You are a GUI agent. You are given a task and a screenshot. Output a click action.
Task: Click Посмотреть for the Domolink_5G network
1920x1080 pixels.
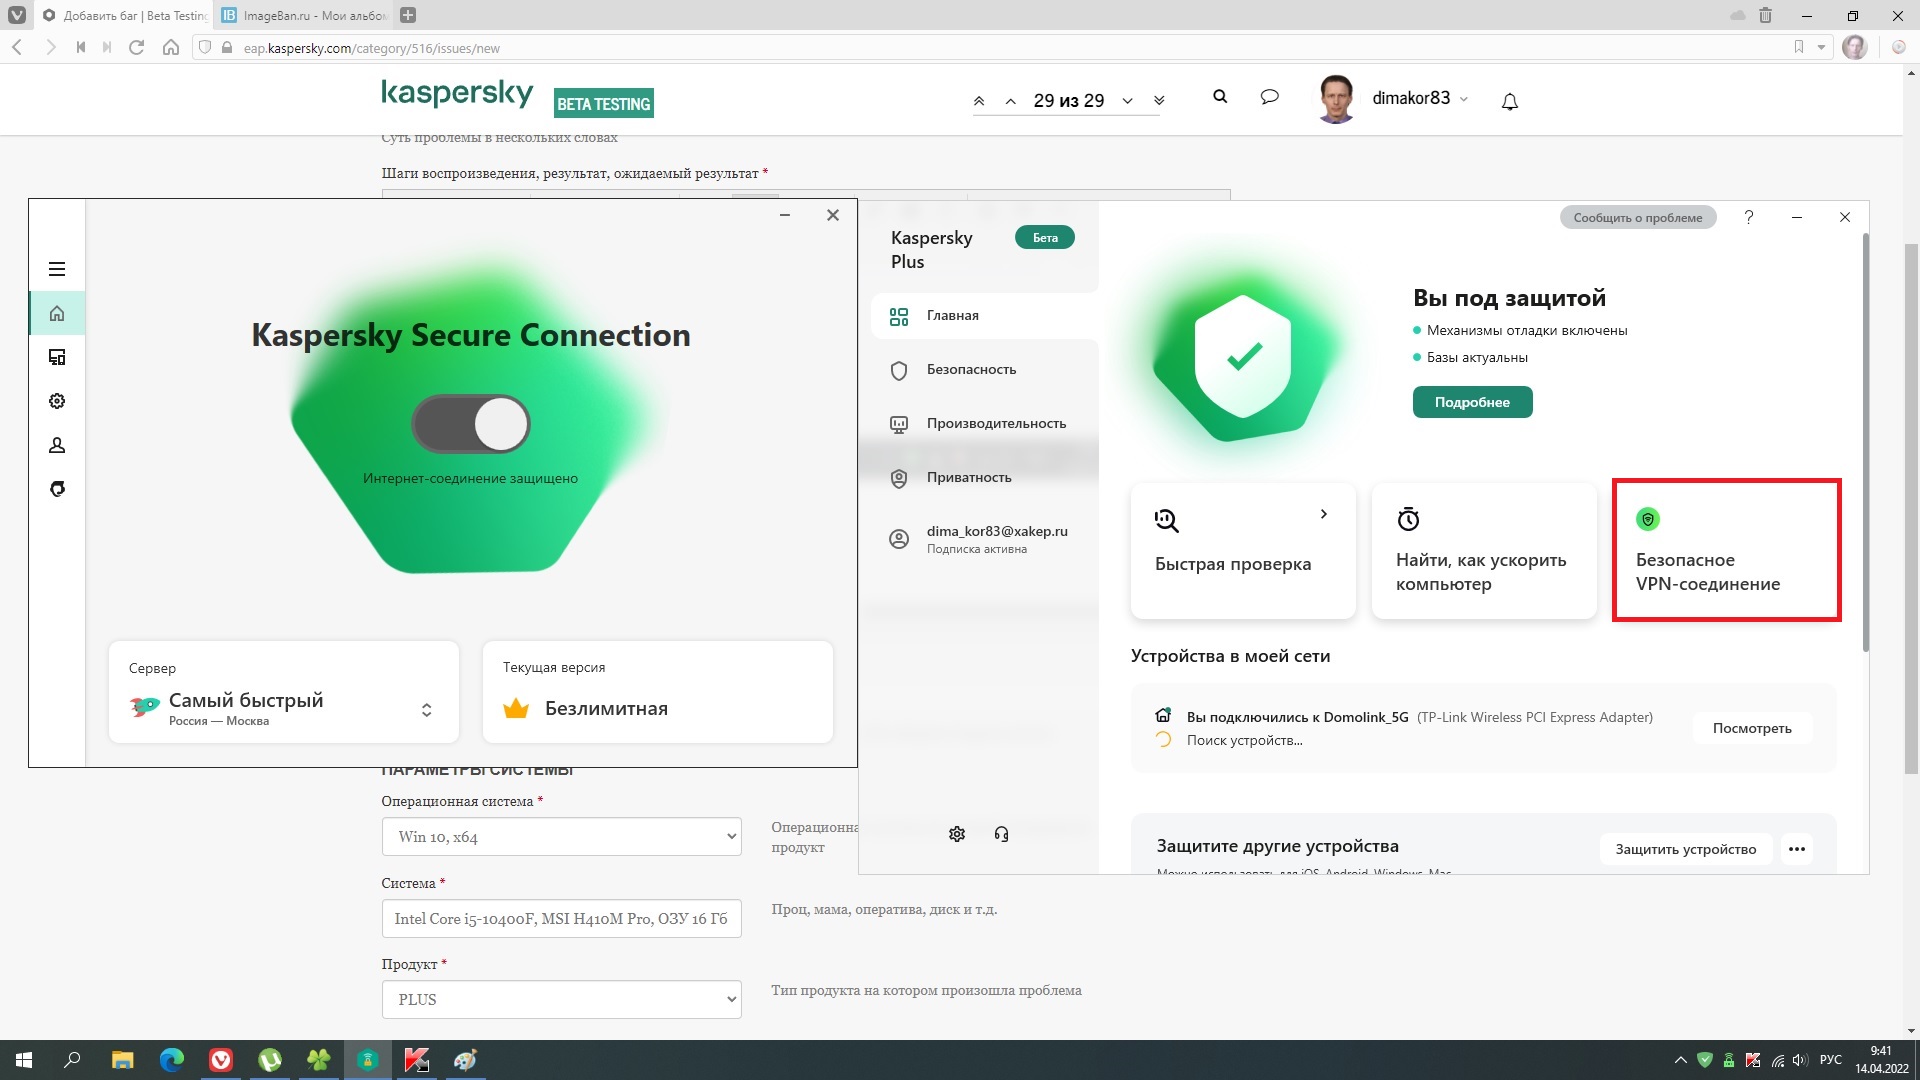1752,728
